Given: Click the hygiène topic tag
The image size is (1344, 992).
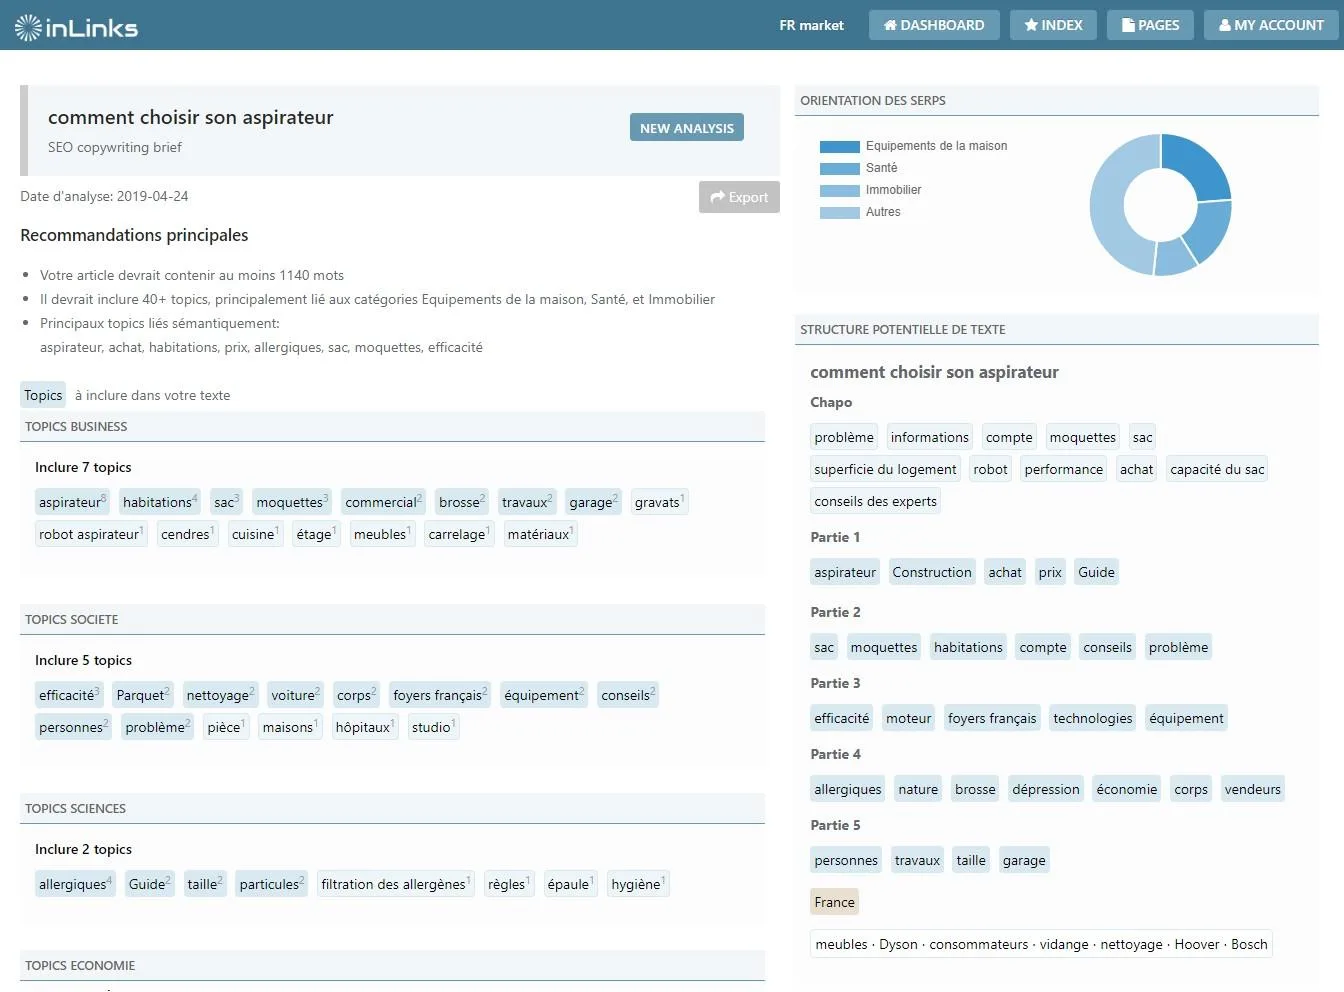Looking at the screenshot, I should [x=638, y=884].
